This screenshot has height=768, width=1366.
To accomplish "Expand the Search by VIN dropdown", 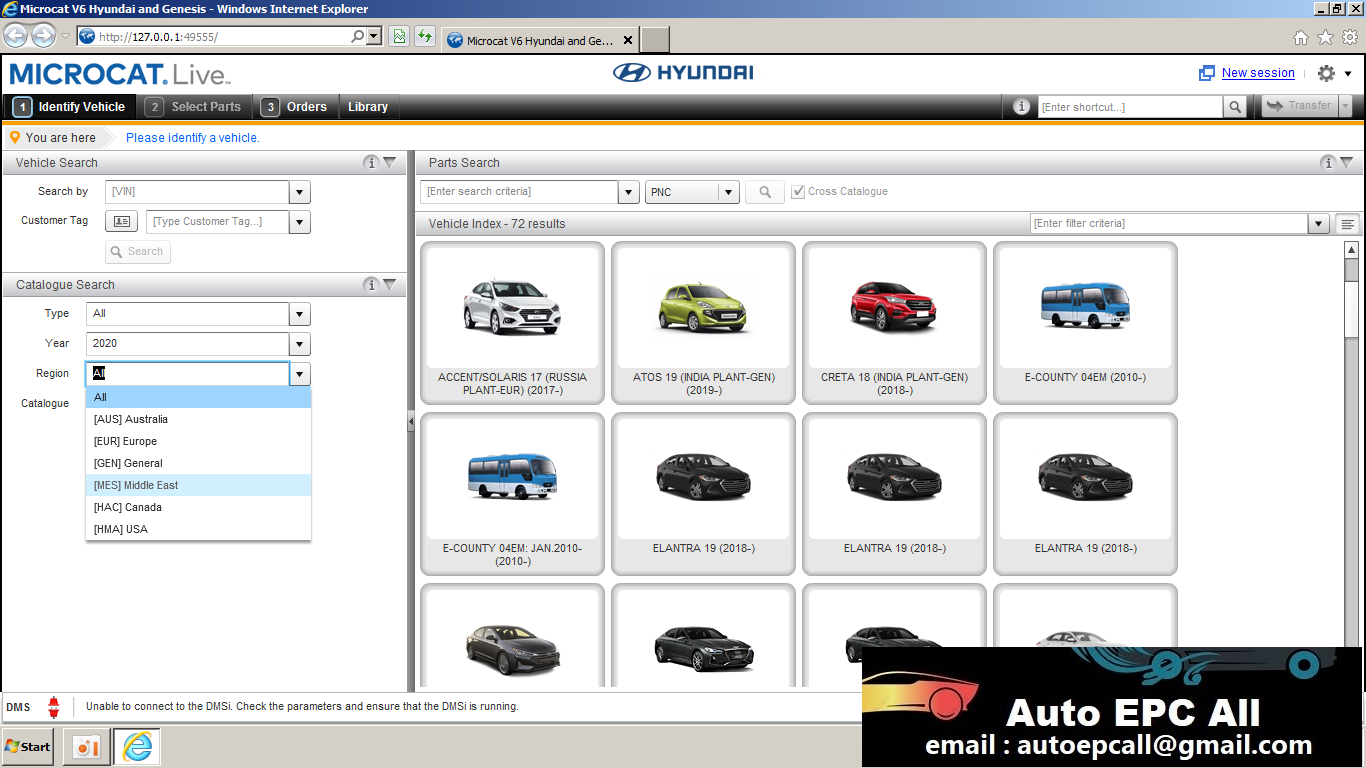I will coord(300,192).
